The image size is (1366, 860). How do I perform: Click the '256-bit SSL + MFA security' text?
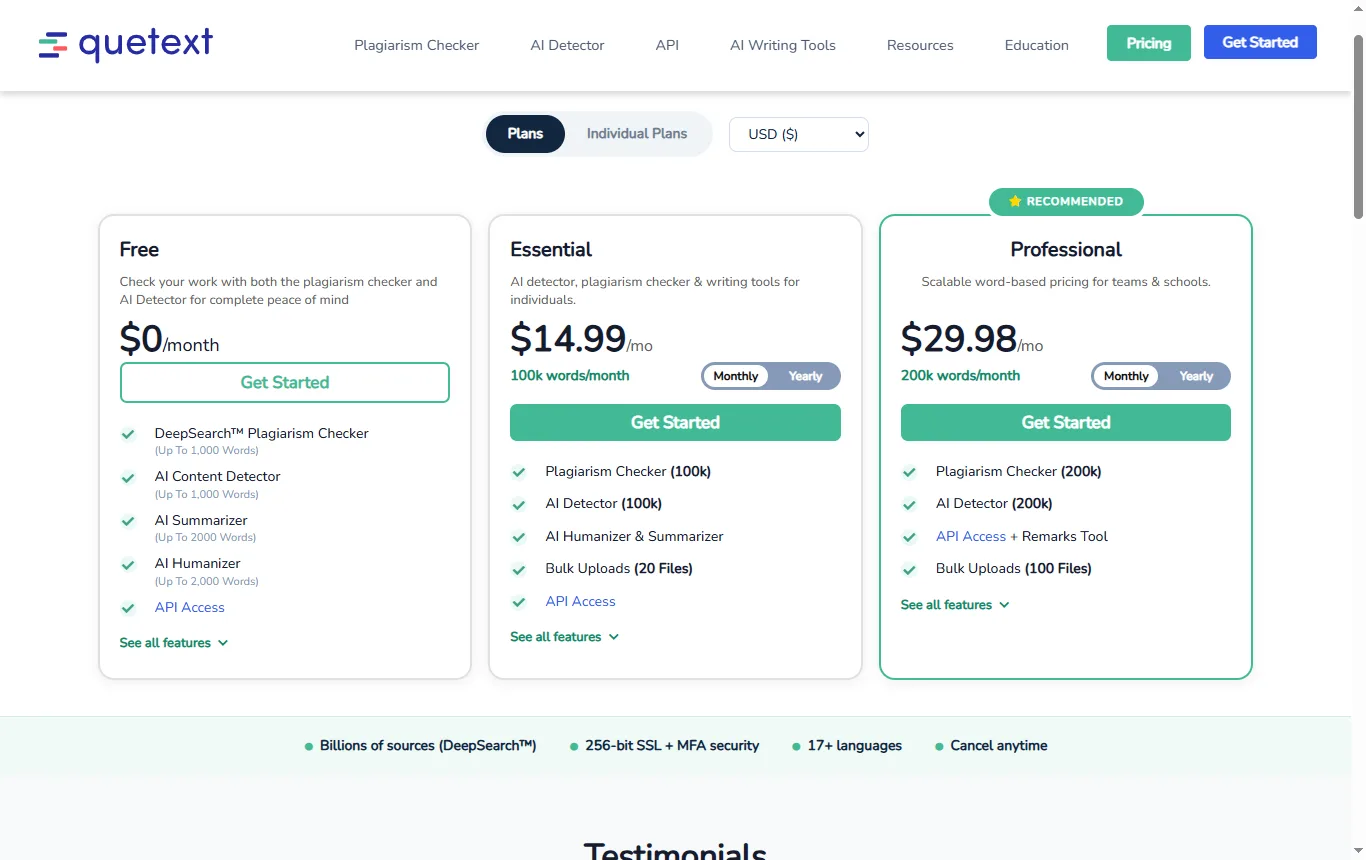[x=672, y=746]
